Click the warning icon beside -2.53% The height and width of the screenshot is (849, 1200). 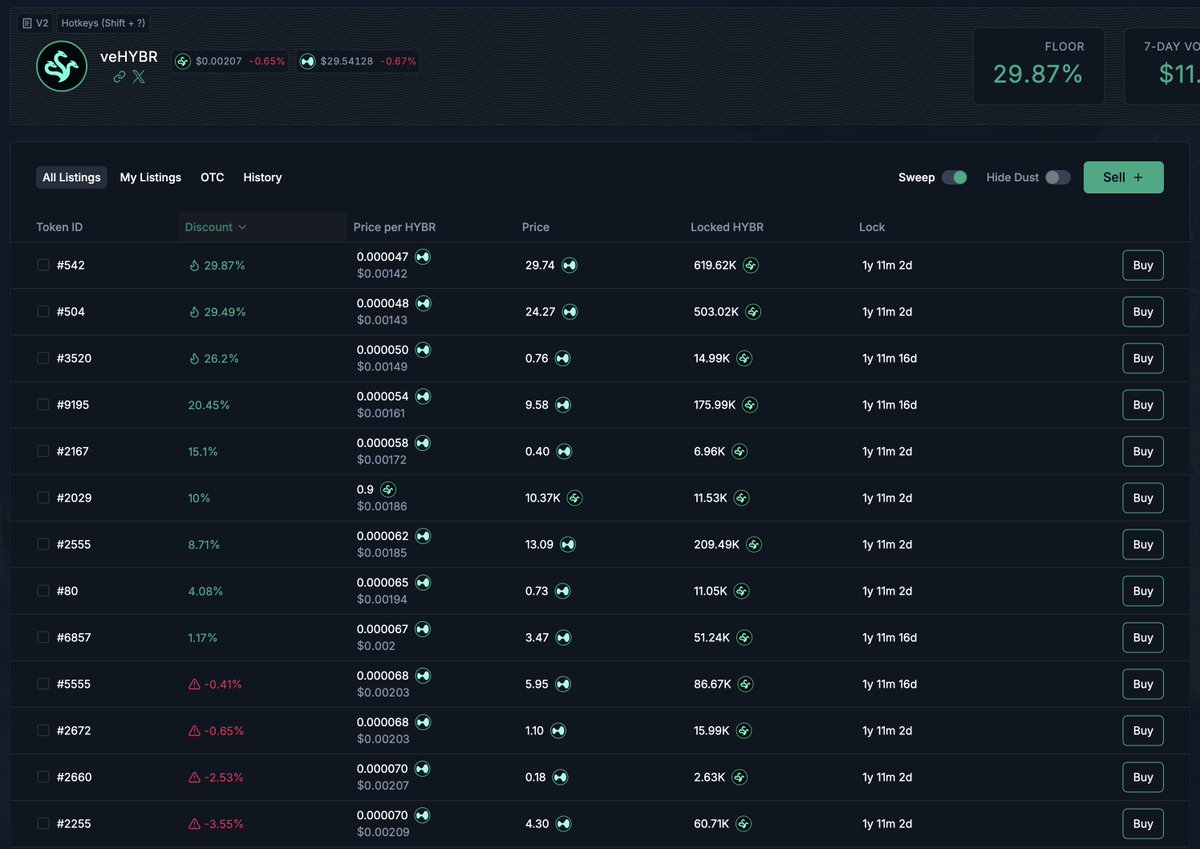click(x=195, y=777)
